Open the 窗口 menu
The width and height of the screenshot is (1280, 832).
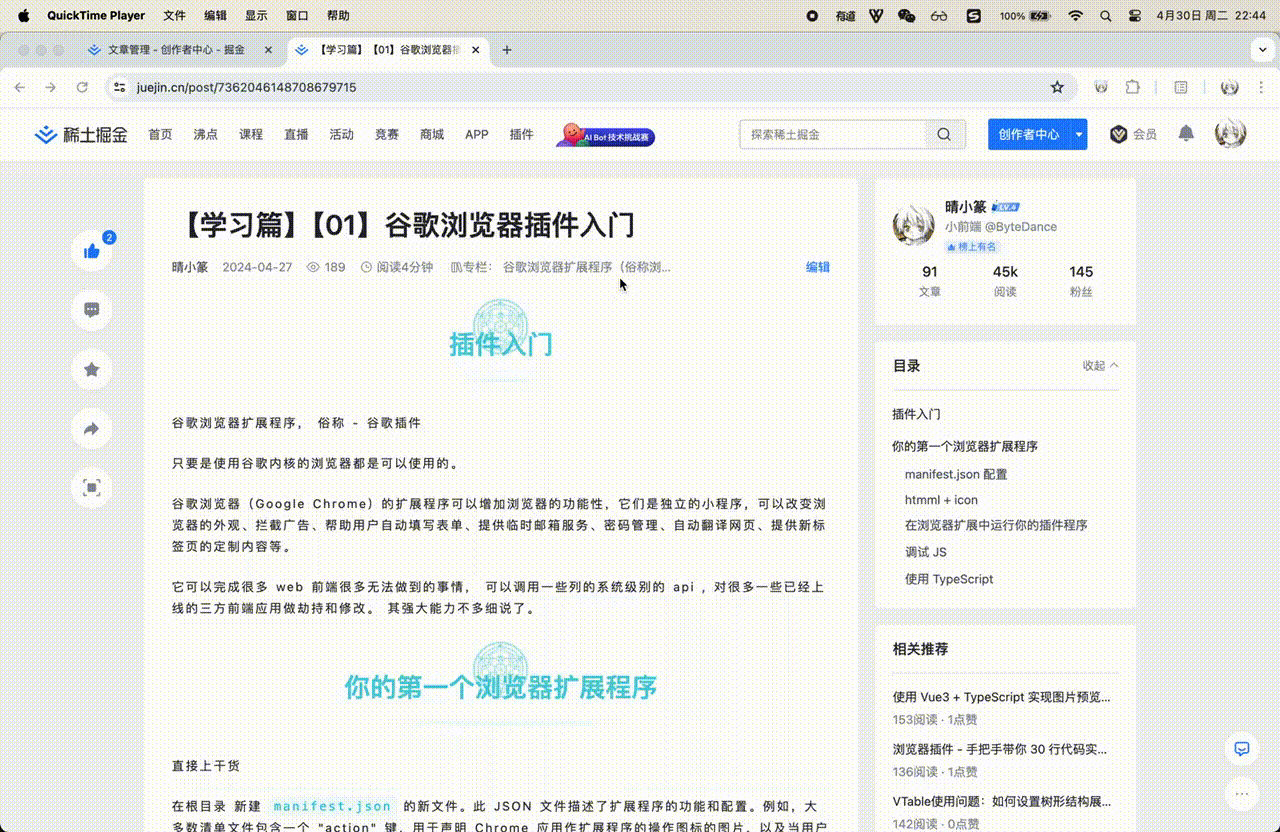coord(297,16)
